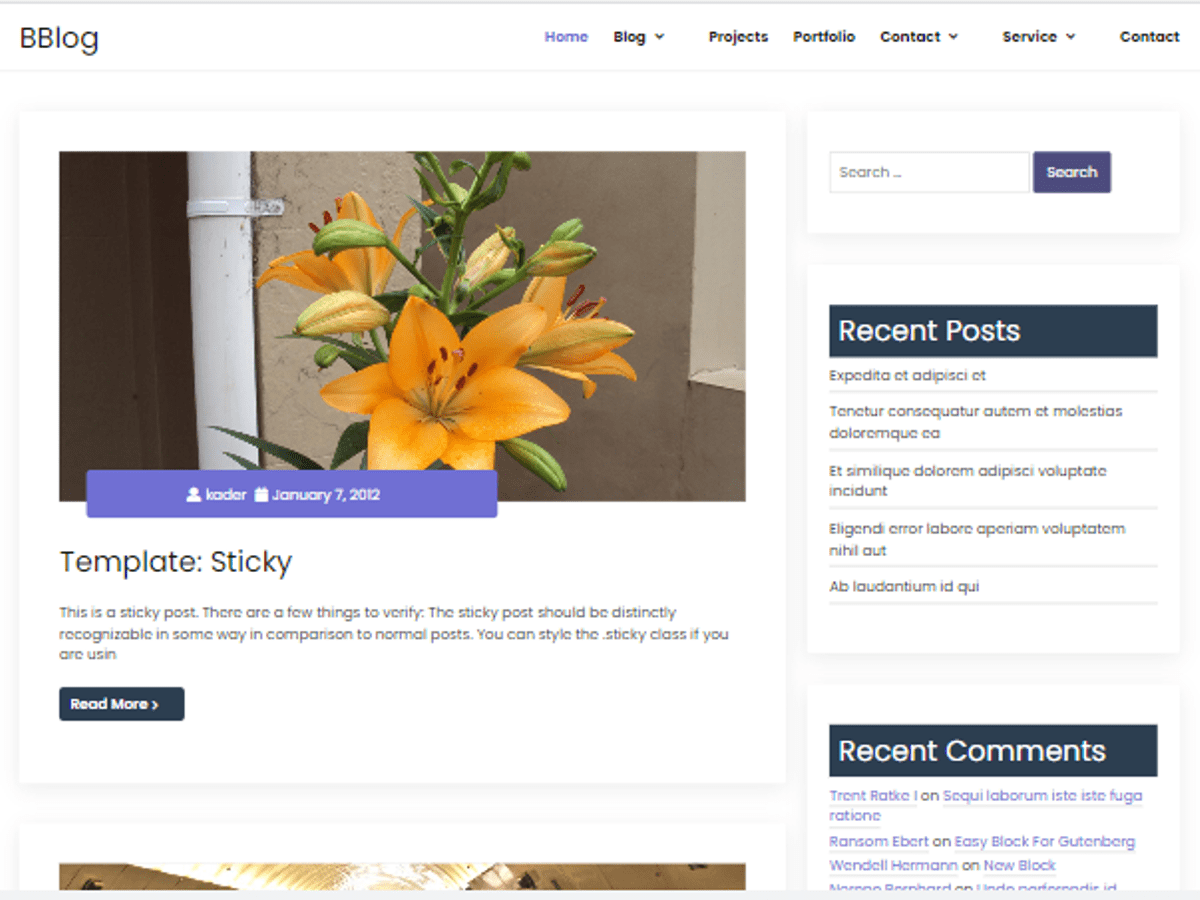Click the Read More button under the sticky post
Image resolution: width=1200 pixels, height=900 pixels.
[121, 704]
